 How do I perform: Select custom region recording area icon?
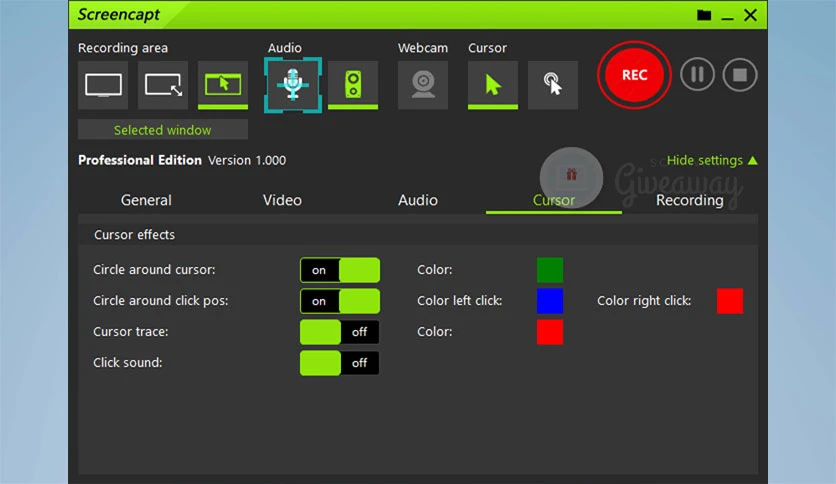(x=163, y=85)
